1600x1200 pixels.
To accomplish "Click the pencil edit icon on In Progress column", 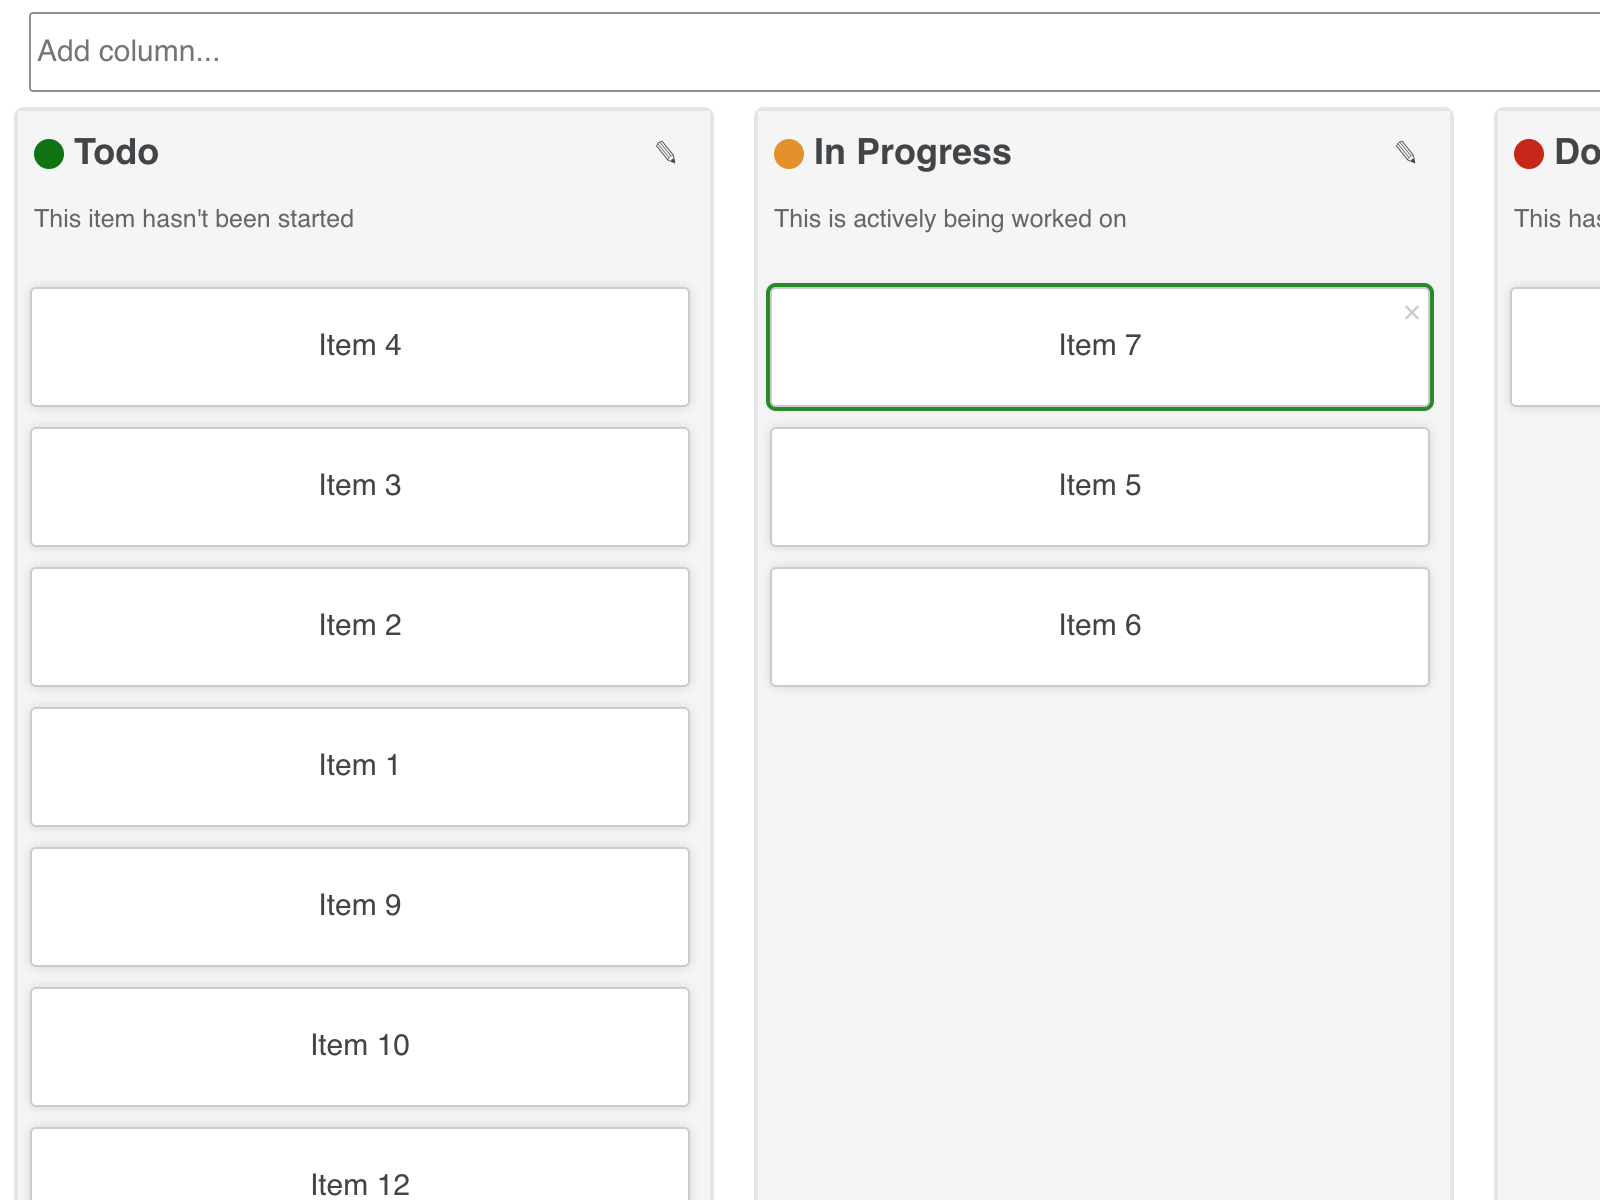I will point(1407,153).
